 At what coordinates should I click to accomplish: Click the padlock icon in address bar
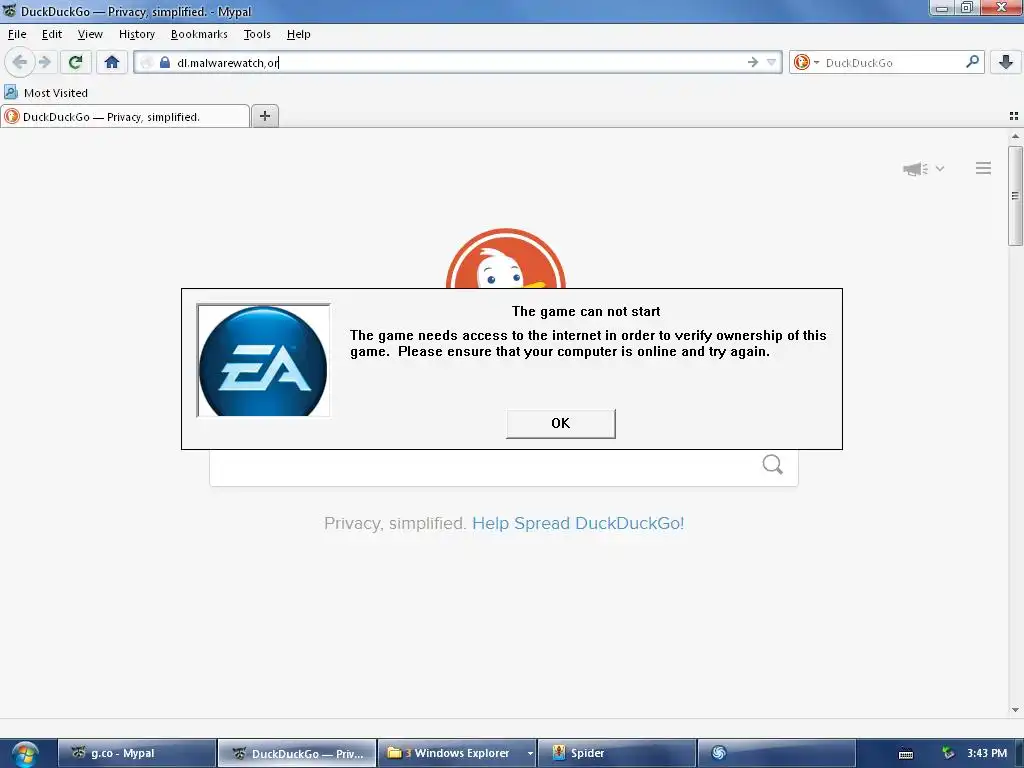pos(165,62)
